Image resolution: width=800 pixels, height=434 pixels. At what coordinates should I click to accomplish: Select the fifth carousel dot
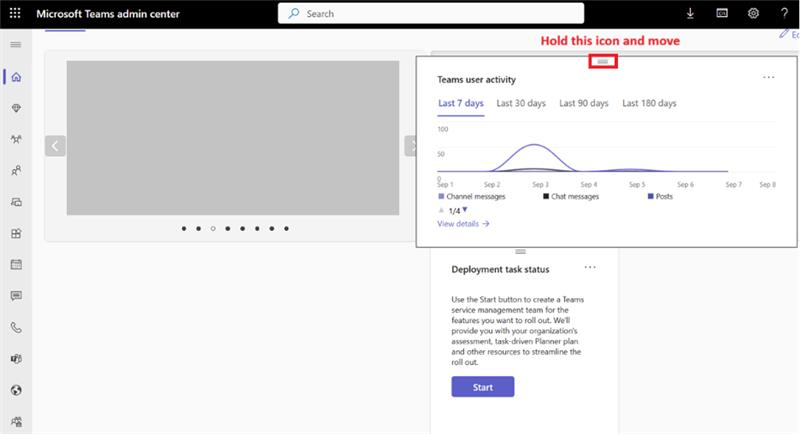[x=242, y=228]
